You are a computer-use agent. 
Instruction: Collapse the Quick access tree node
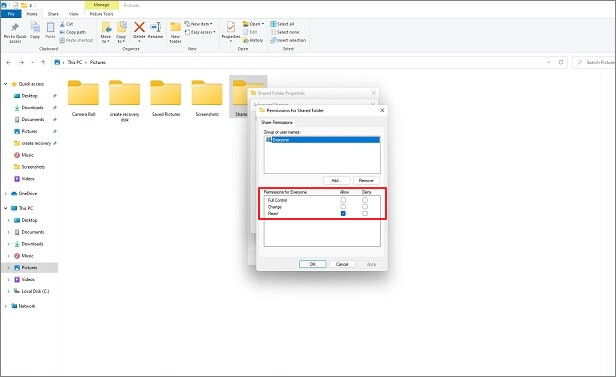[x=6, y=84]
